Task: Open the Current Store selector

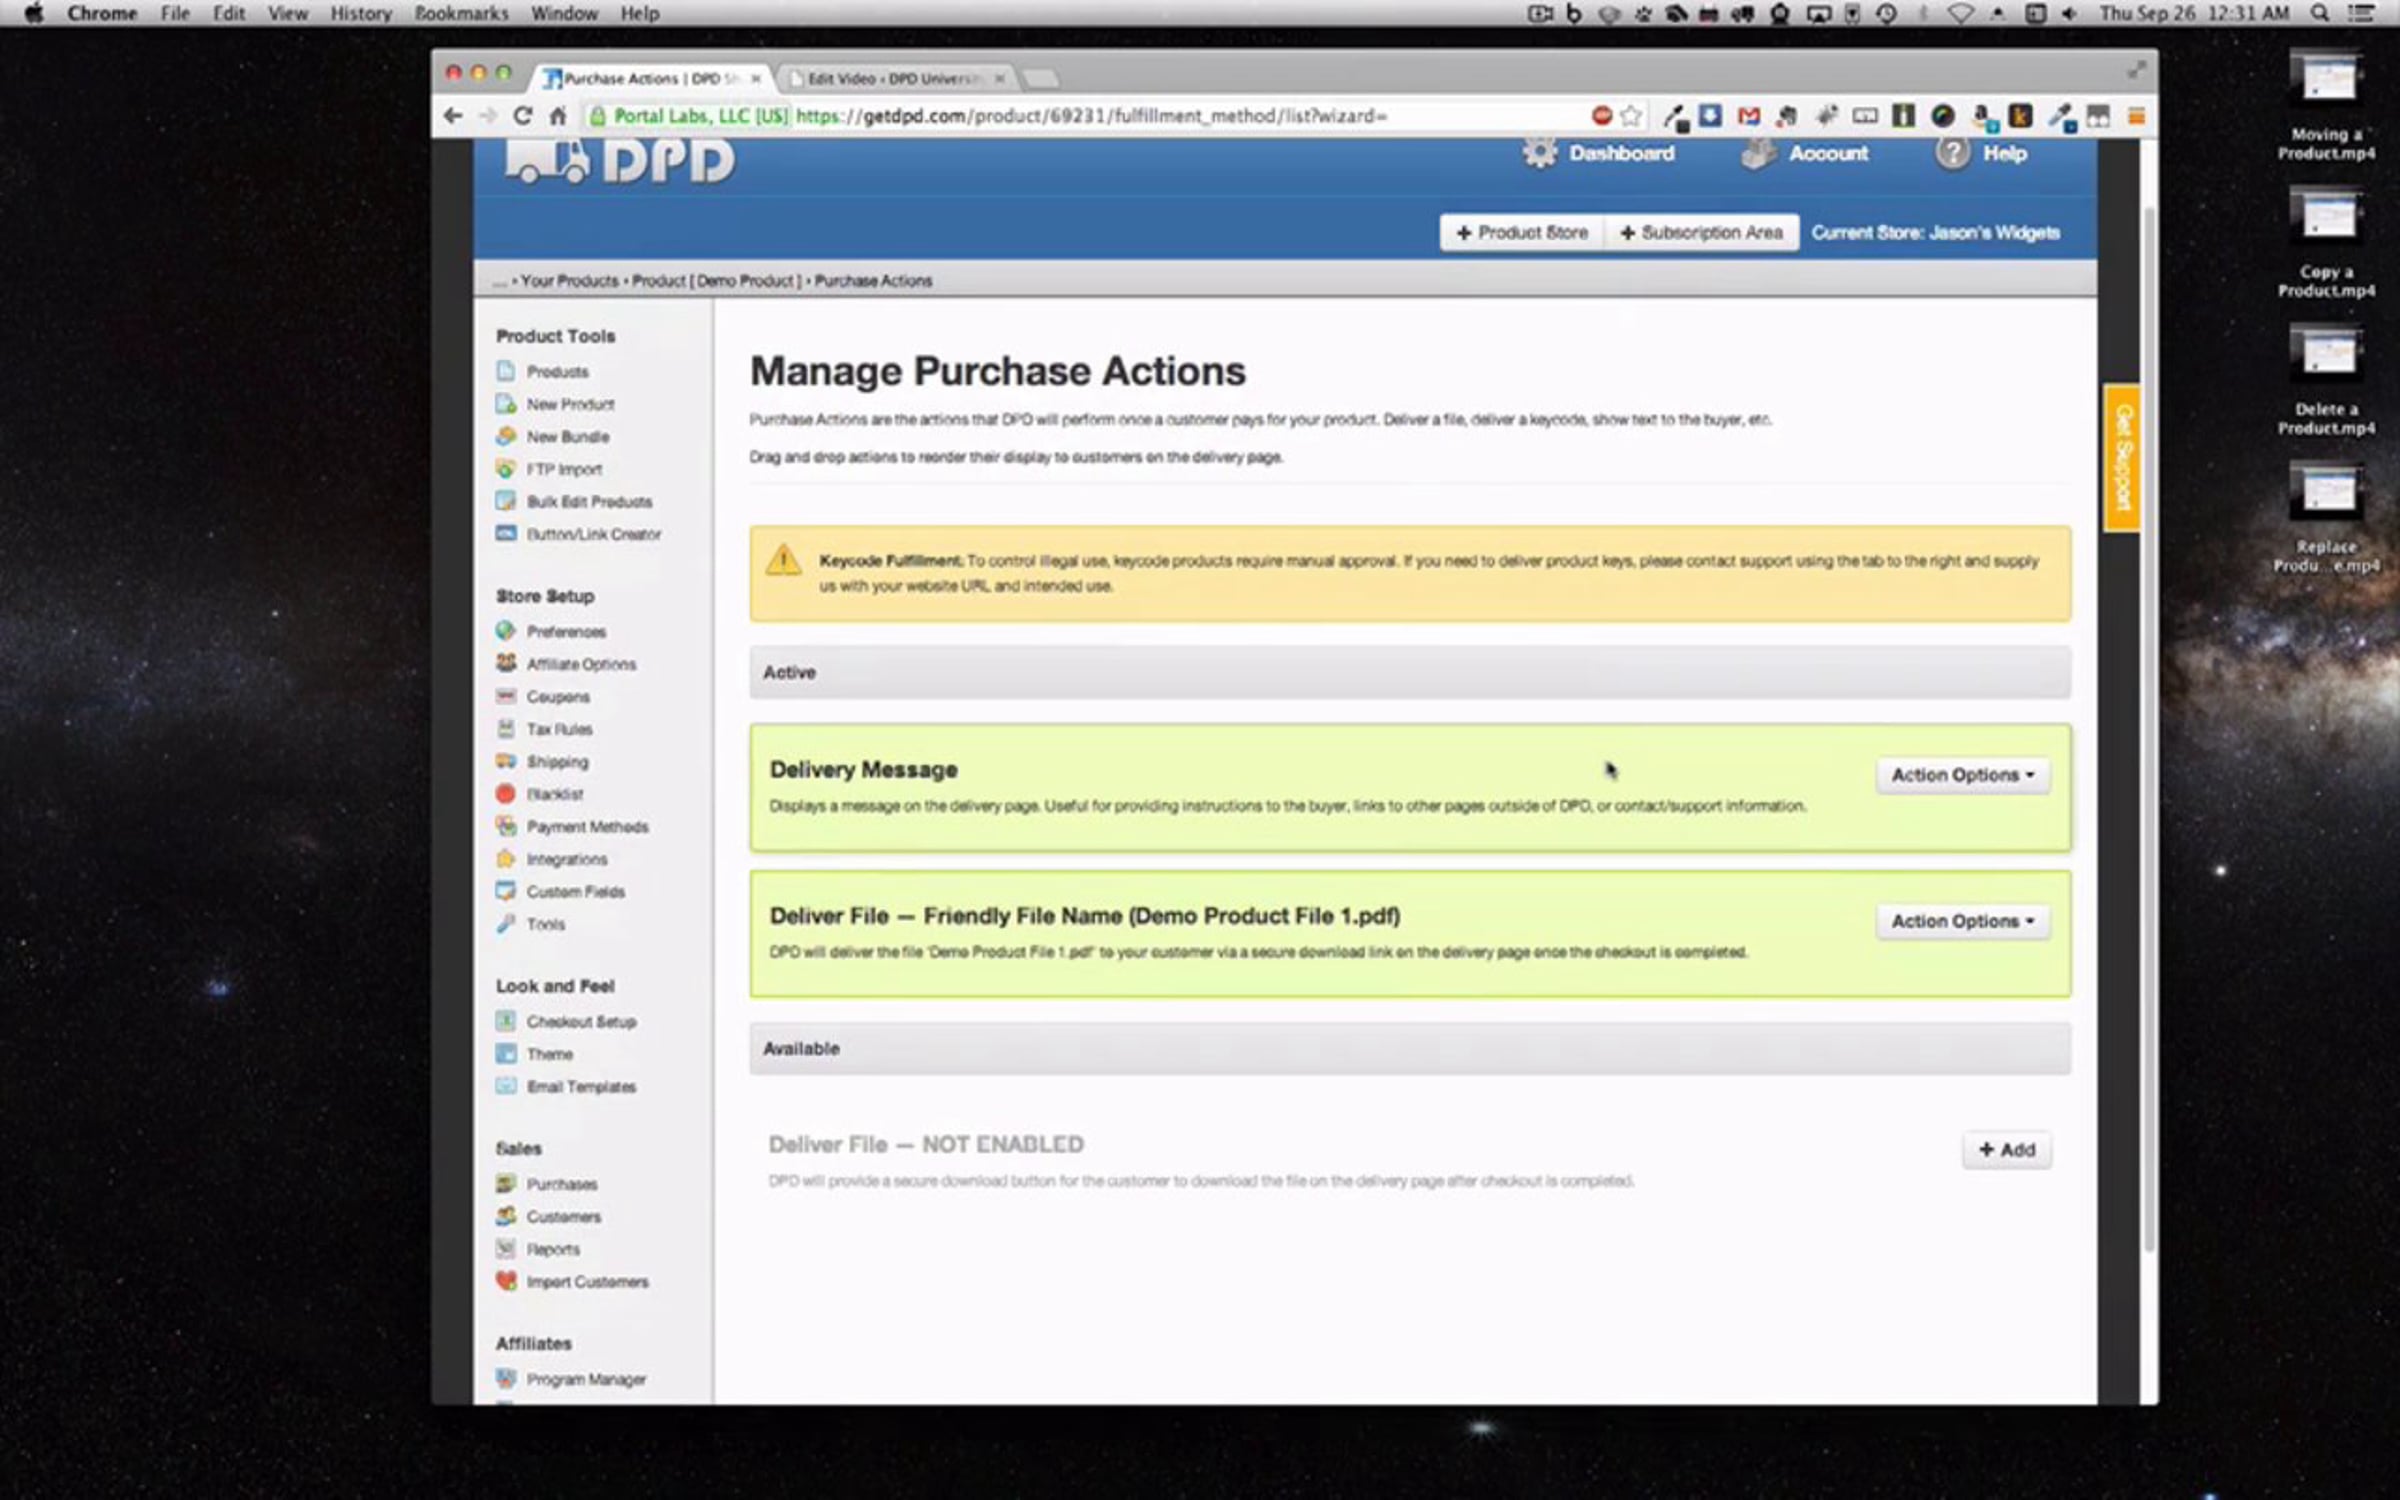Action: click(1935, 233)
